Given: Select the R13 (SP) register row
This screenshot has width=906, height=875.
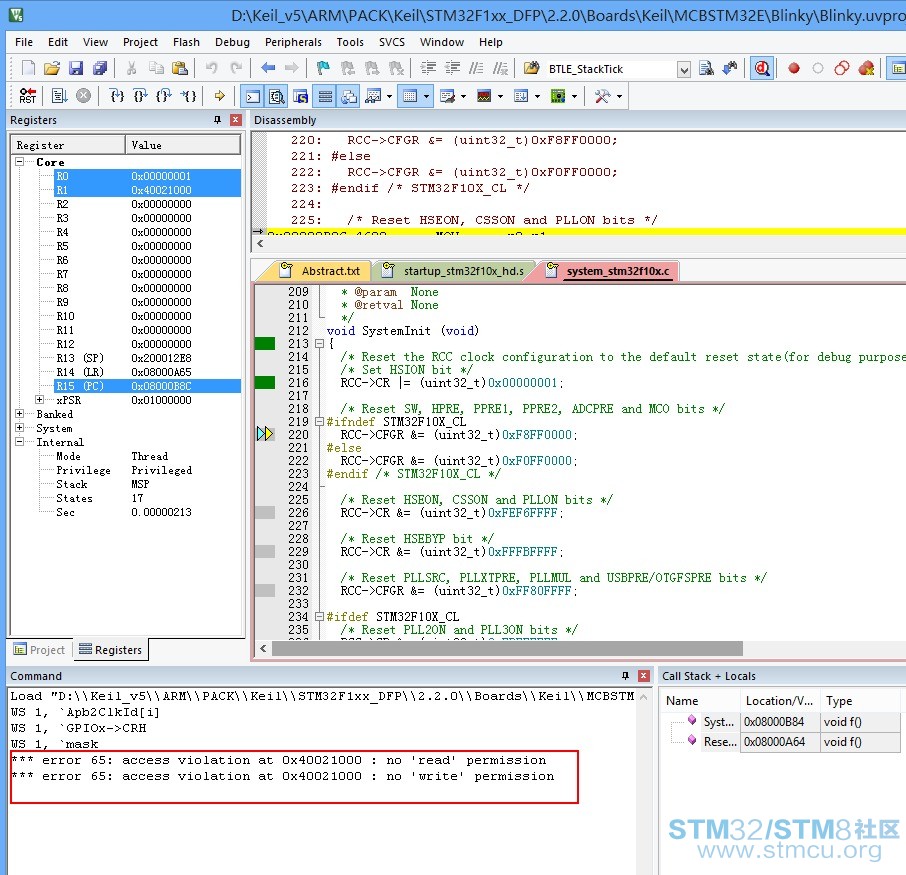Looking at the screenshot, I should coord(147,358).
